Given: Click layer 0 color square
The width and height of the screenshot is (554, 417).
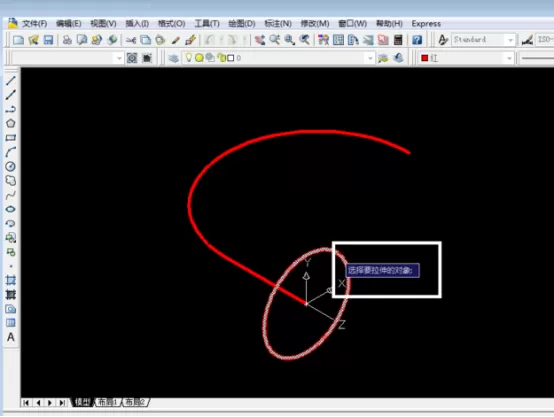Looking at the screenshot, I should [231, 58].
